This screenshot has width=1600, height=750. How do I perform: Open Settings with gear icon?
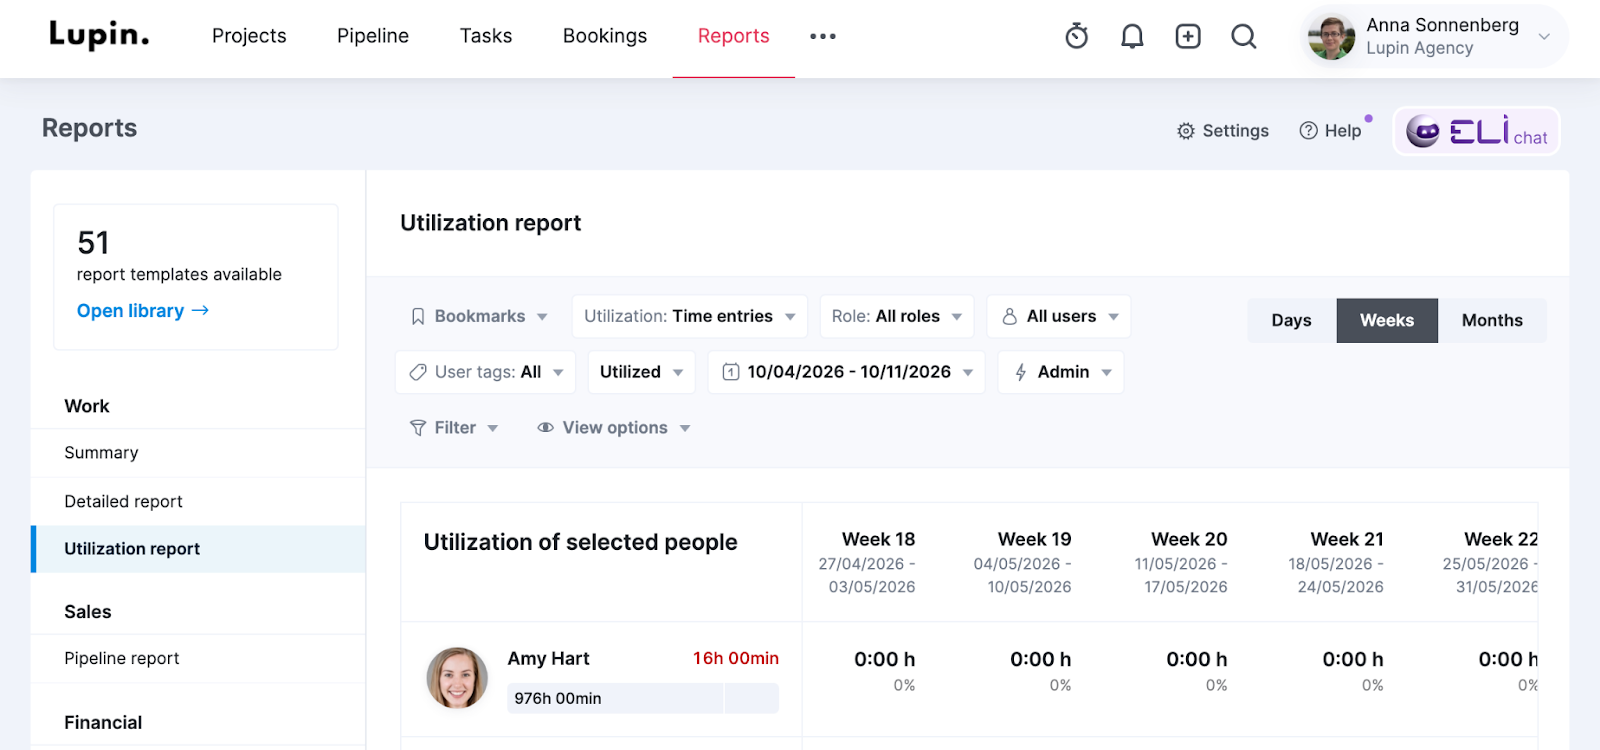pyautogui.click(x=1222, y=131)
